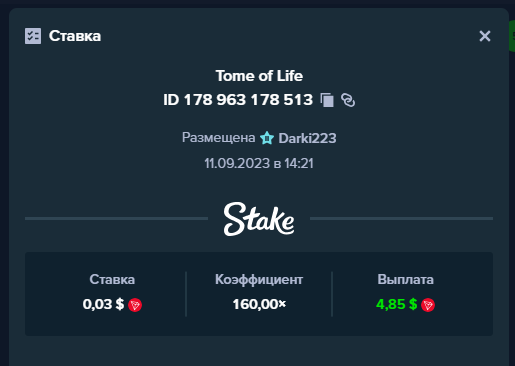This screenshot has height=366, width=515.
Task: Click the green 4,85 $ payout amount
Action: [x=396, y=304]
